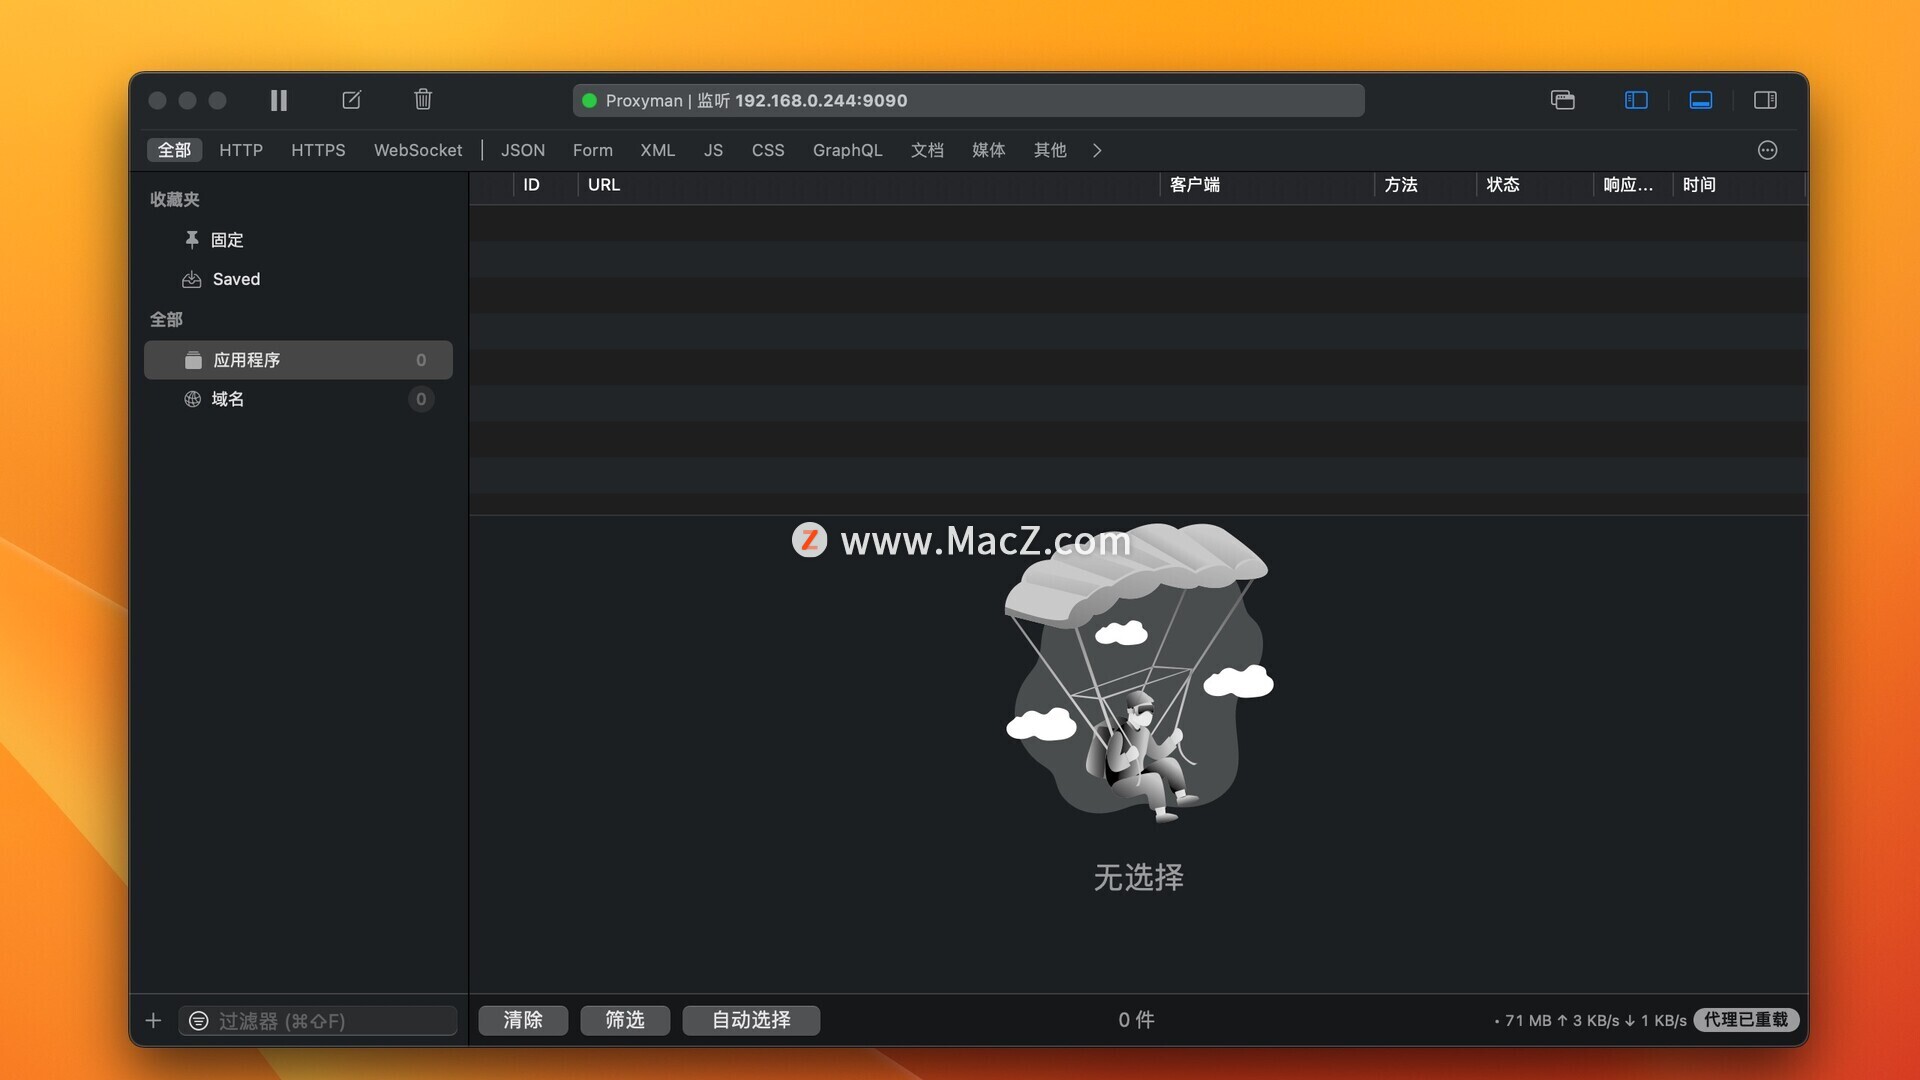Screen dimensions: 1920x1080
Task: Select the HTTP filter tab
Action: coord(241,150)
